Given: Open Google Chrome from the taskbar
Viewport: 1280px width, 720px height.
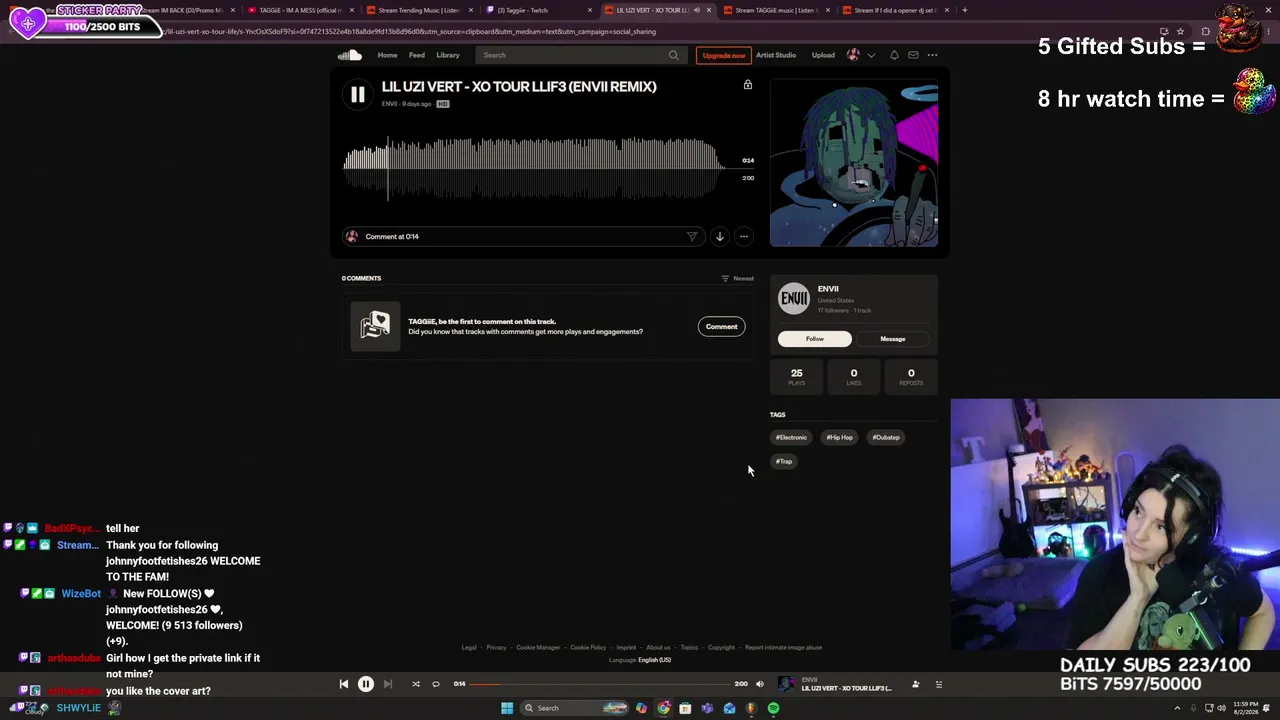Looking at the screenshot, I should [663, 708].
